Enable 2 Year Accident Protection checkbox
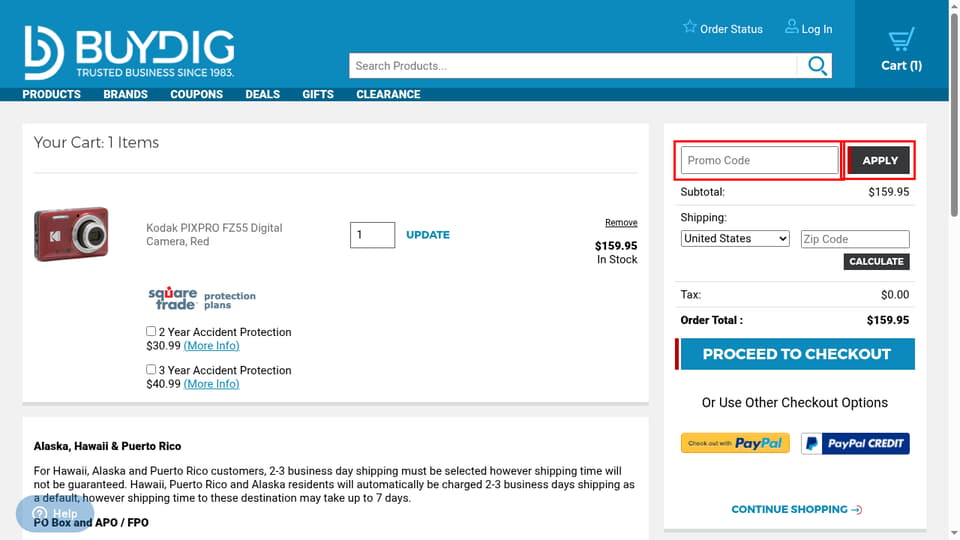960x540 pixels. coord(151,331)
